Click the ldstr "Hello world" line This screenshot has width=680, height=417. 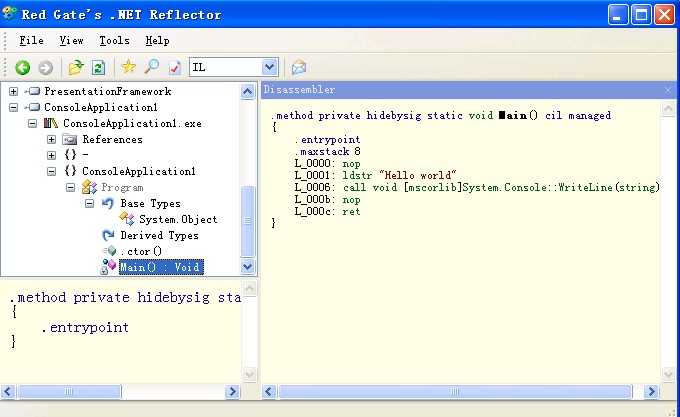click(x=375, y=175)
